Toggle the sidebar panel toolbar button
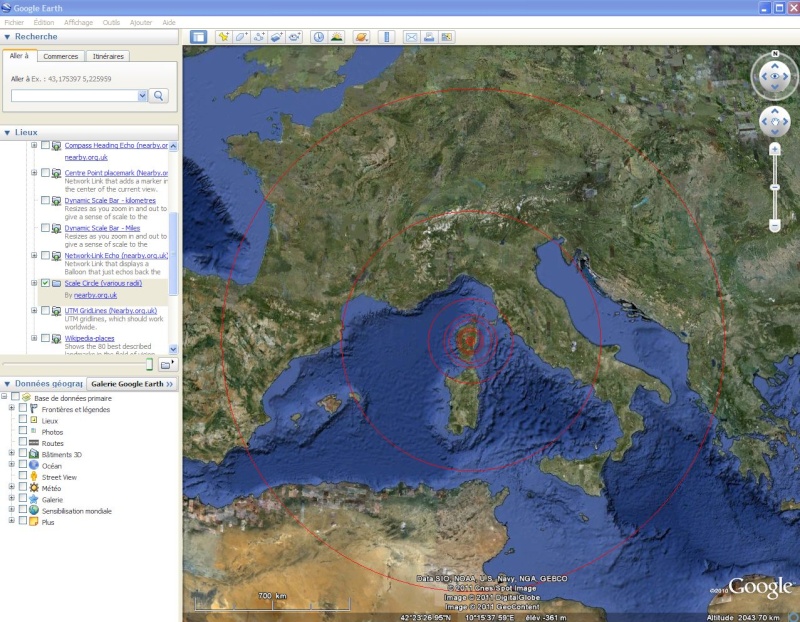The height and width of the screenshot is (622, 800). (x=198, y=37)
